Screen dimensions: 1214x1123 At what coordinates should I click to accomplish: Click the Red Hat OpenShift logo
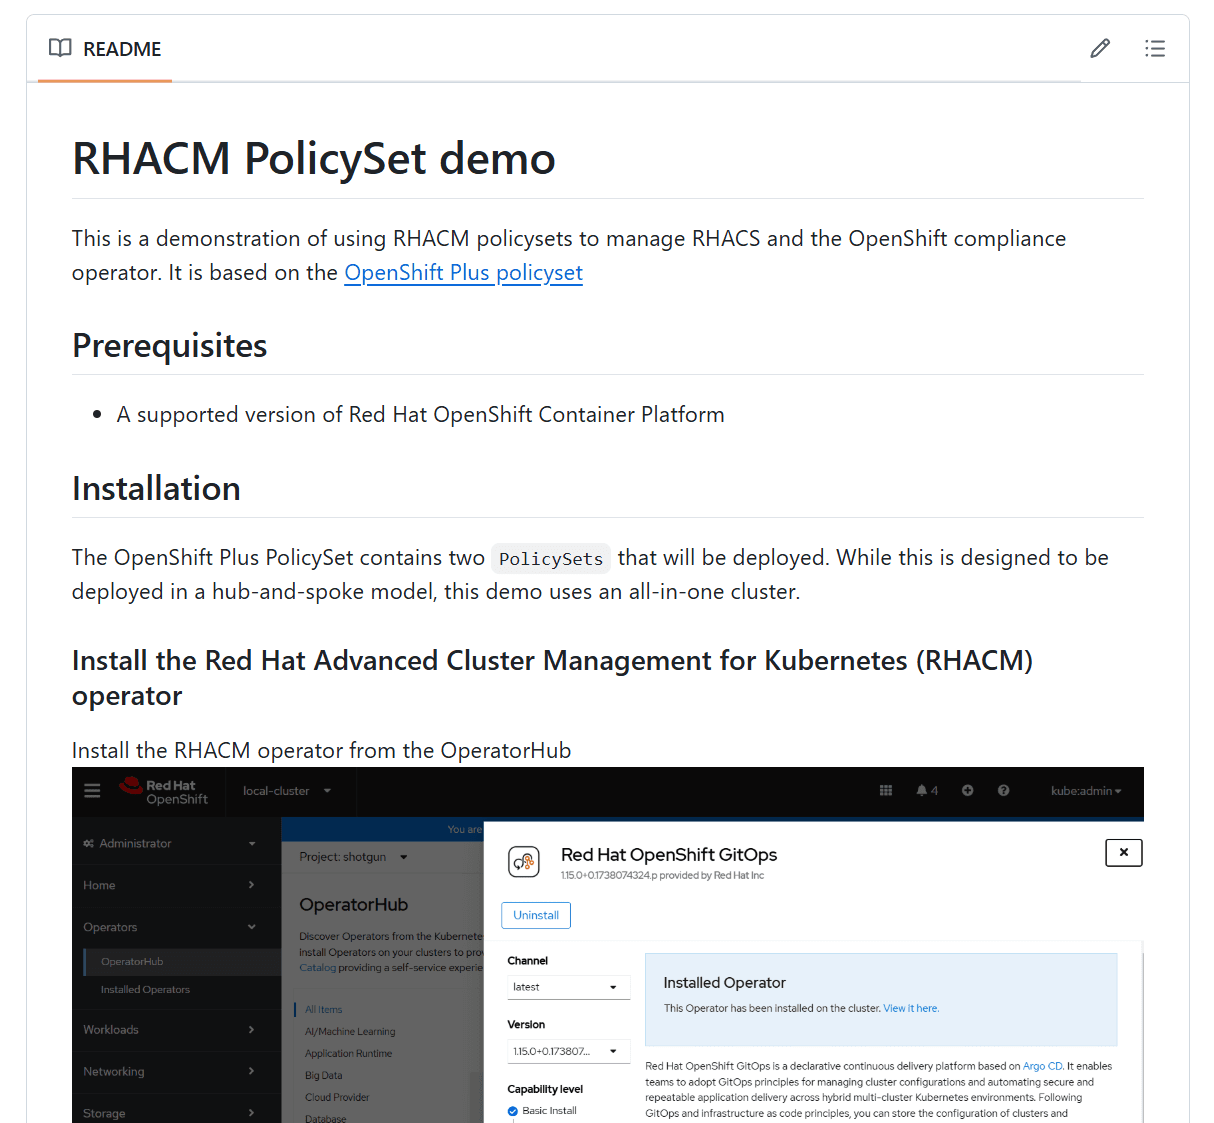163,791
